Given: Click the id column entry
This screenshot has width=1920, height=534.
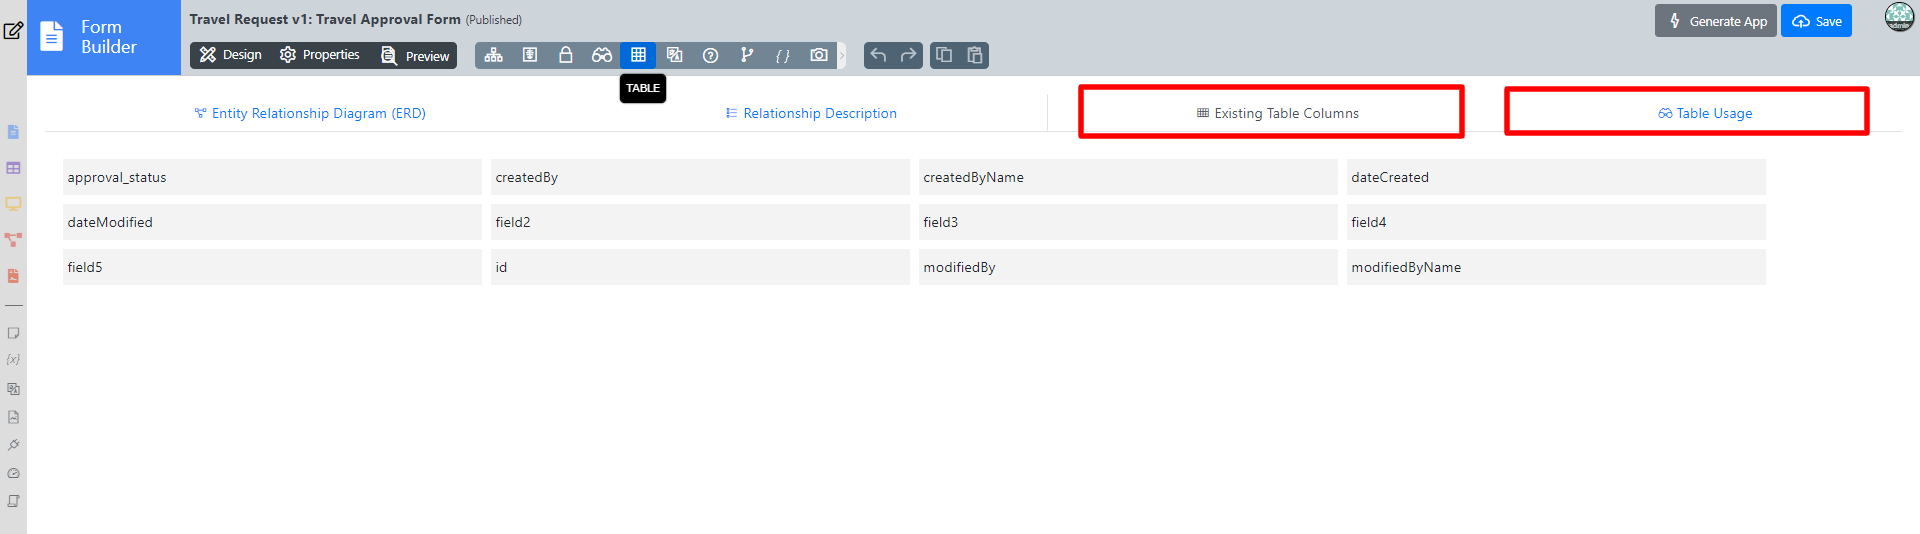Looking at the screenshot, I should point(700,267).
